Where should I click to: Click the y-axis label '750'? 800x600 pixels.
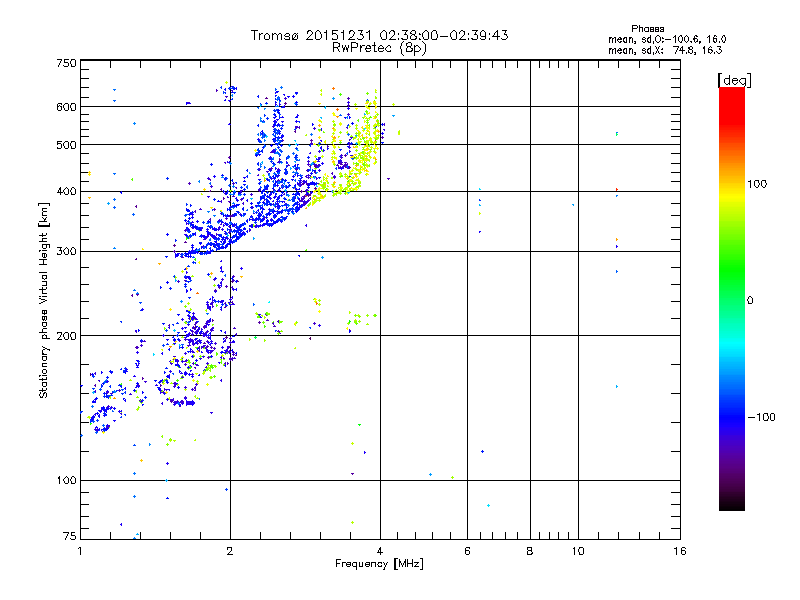click(66, 63)
